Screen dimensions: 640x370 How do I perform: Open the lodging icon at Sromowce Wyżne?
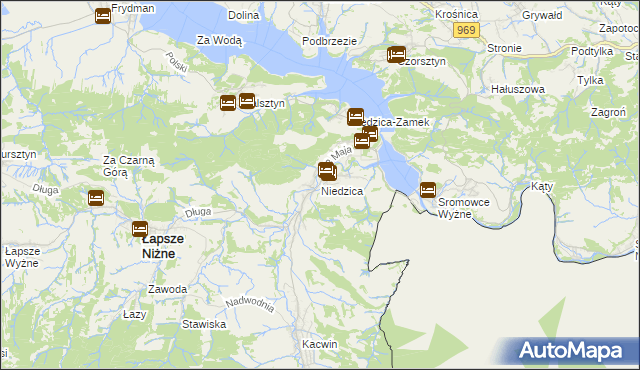tap(428, 190)
